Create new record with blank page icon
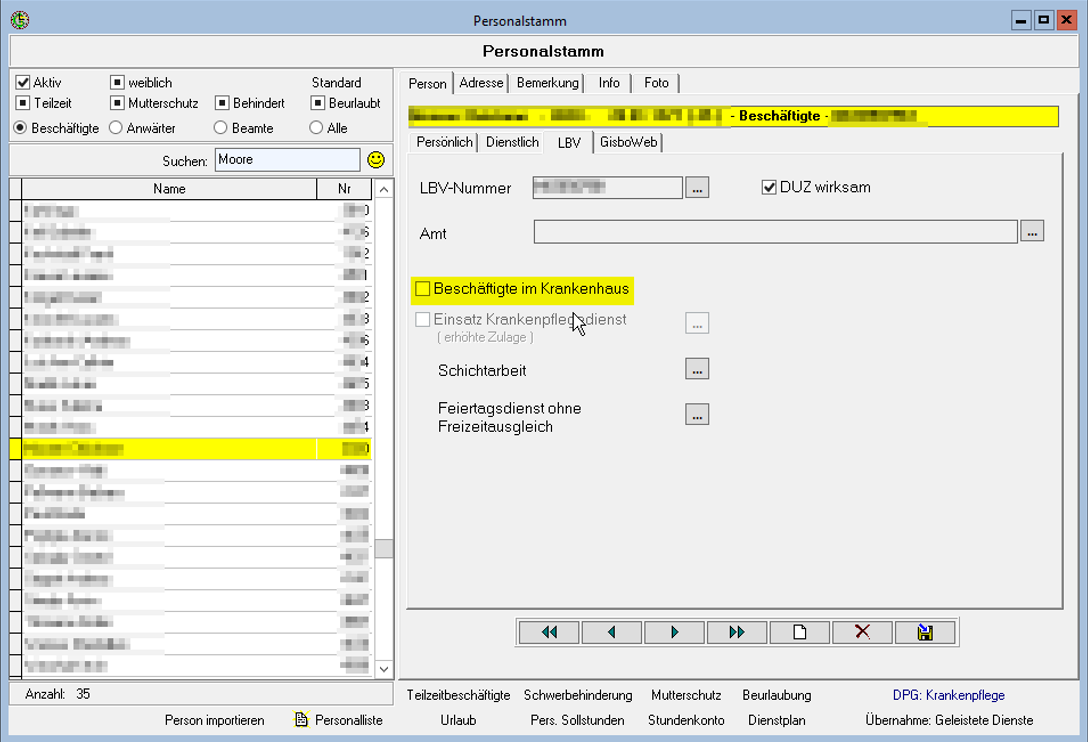The width and height of the screenshot is (1088, 742). pyautogui.click(x=799, y=632)
